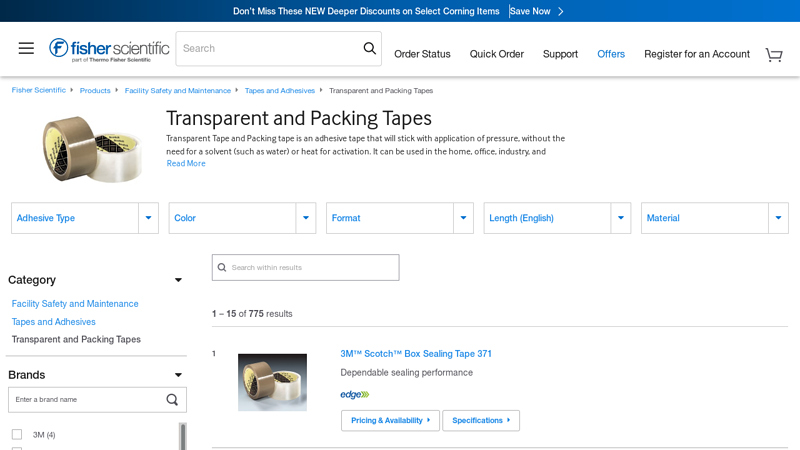This screenshot has width=800, height=450.
Task: Click the brand name search magnifier icon
Action: 172,399
